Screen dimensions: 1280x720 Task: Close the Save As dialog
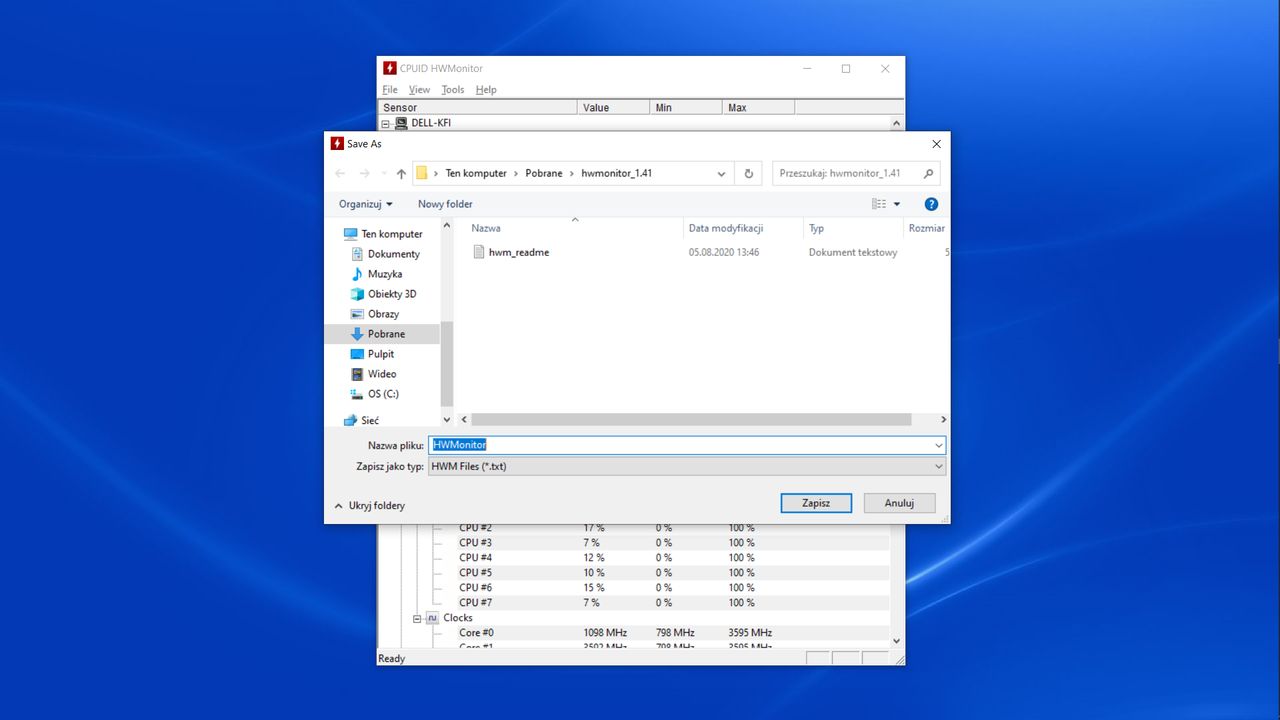[935, 144]
